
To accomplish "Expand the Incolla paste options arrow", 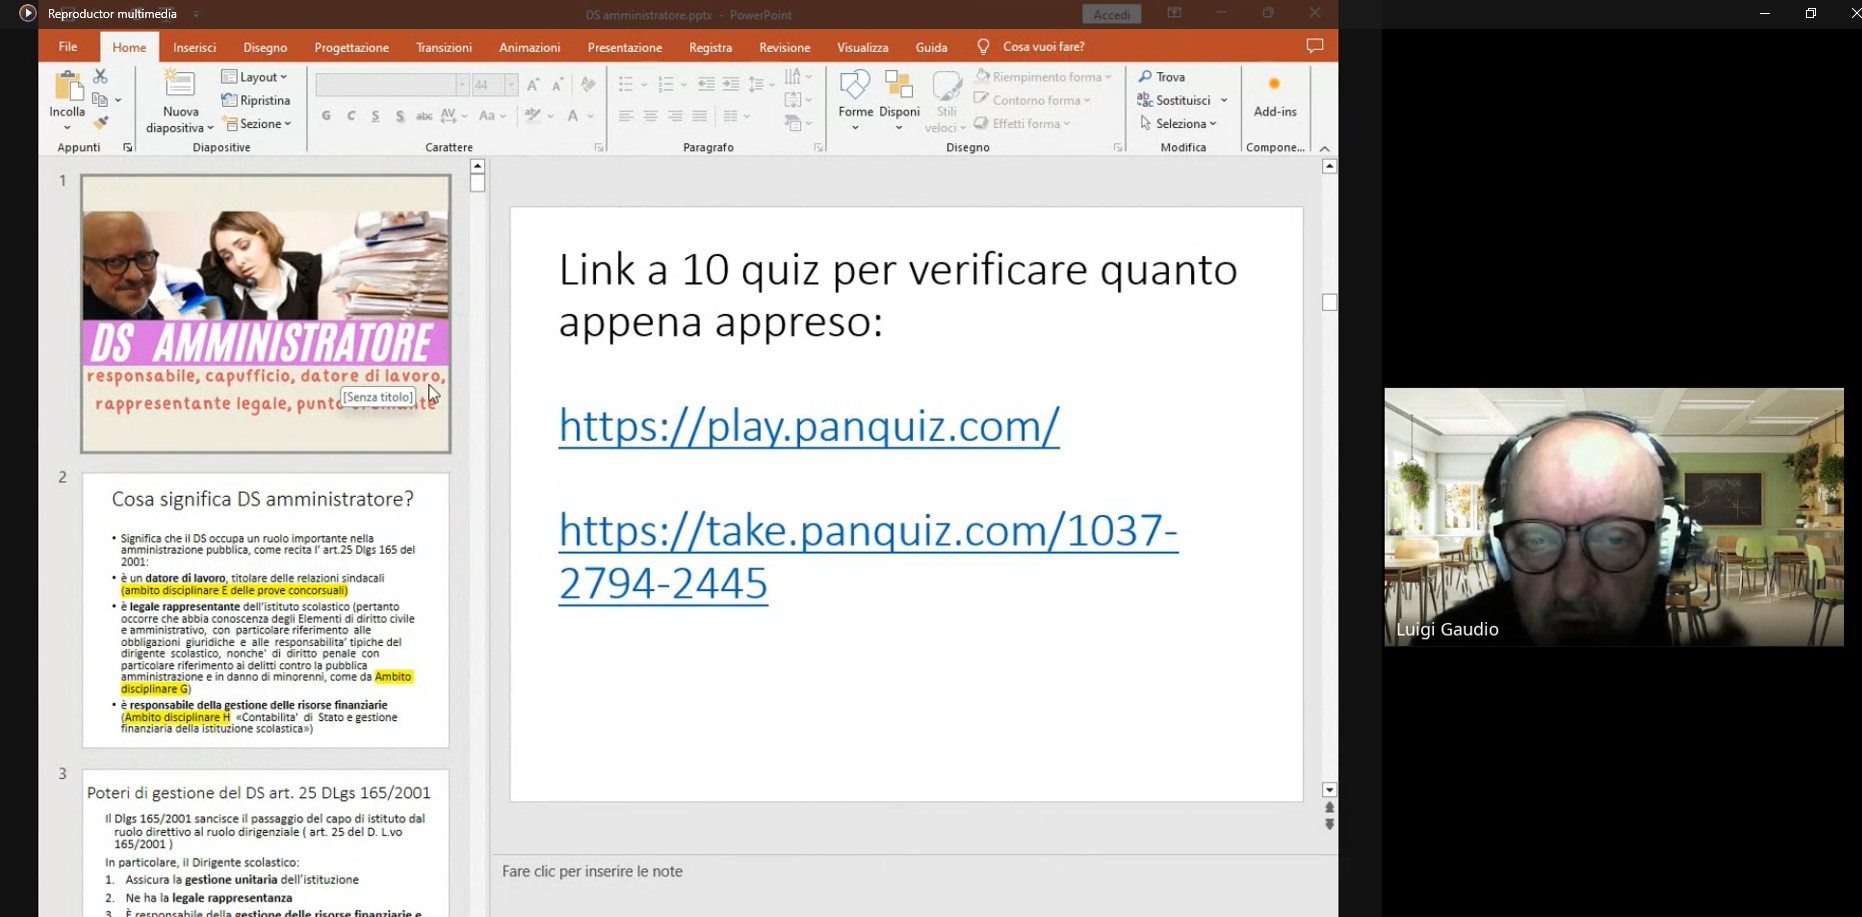I will click(67, 128).
